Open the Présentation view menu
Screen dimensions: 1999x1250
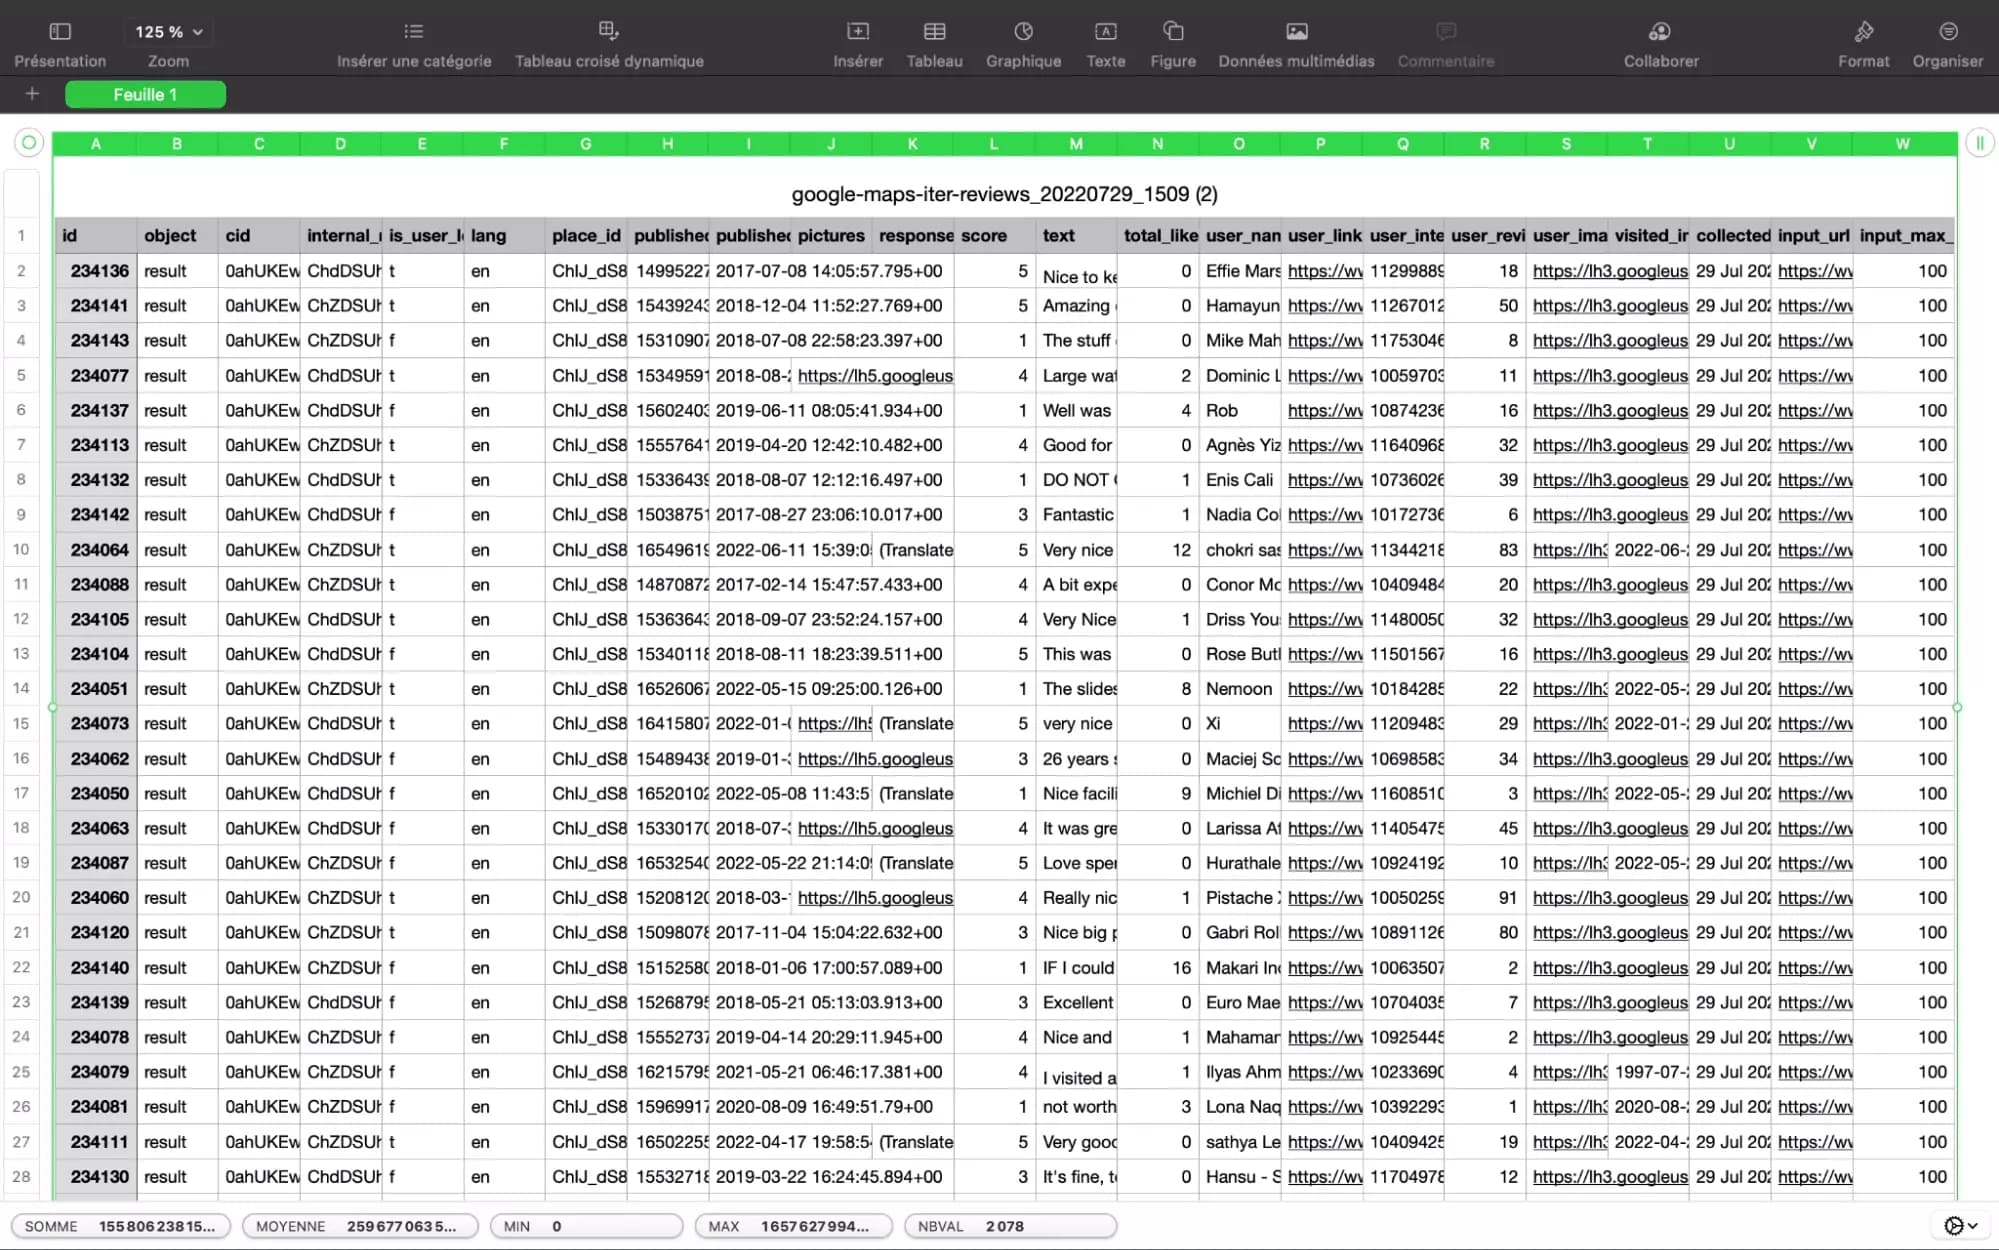(x=60, y=43)
